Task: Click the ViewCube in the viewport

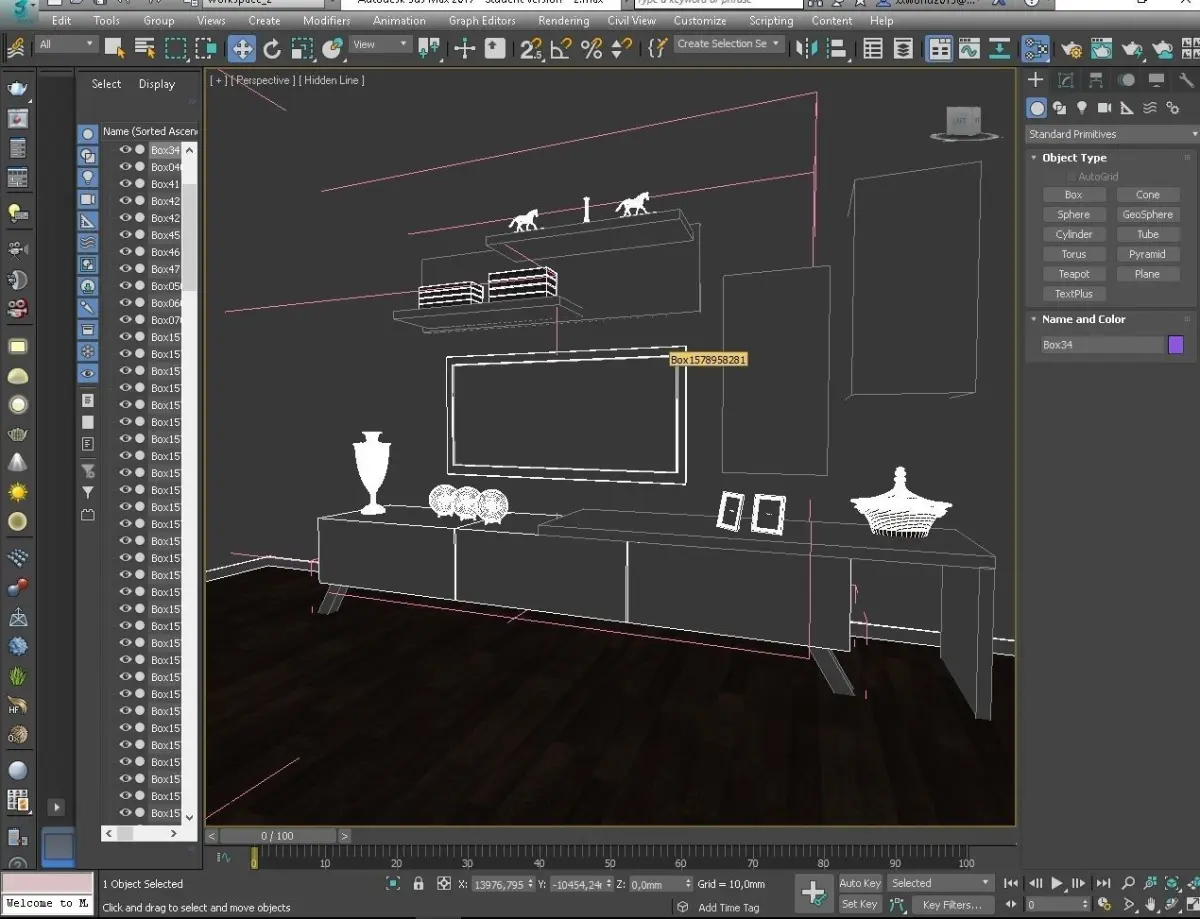Action: click(964, 123)
